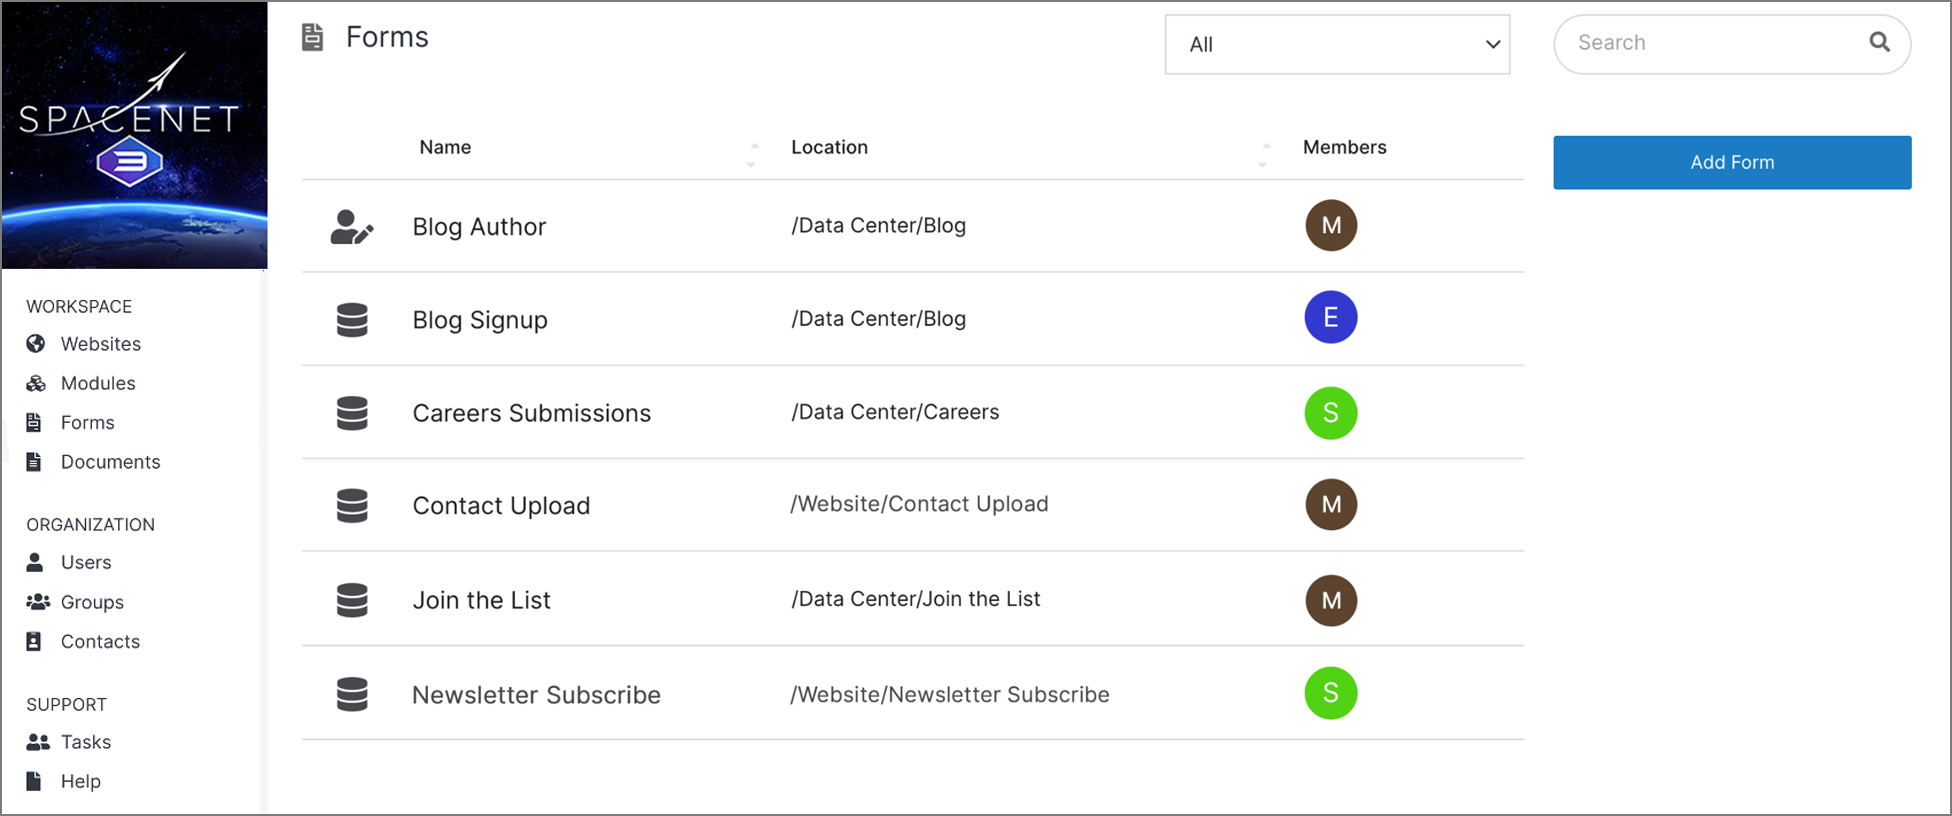Sort forms by the Location column arrows

point(1265,154)
